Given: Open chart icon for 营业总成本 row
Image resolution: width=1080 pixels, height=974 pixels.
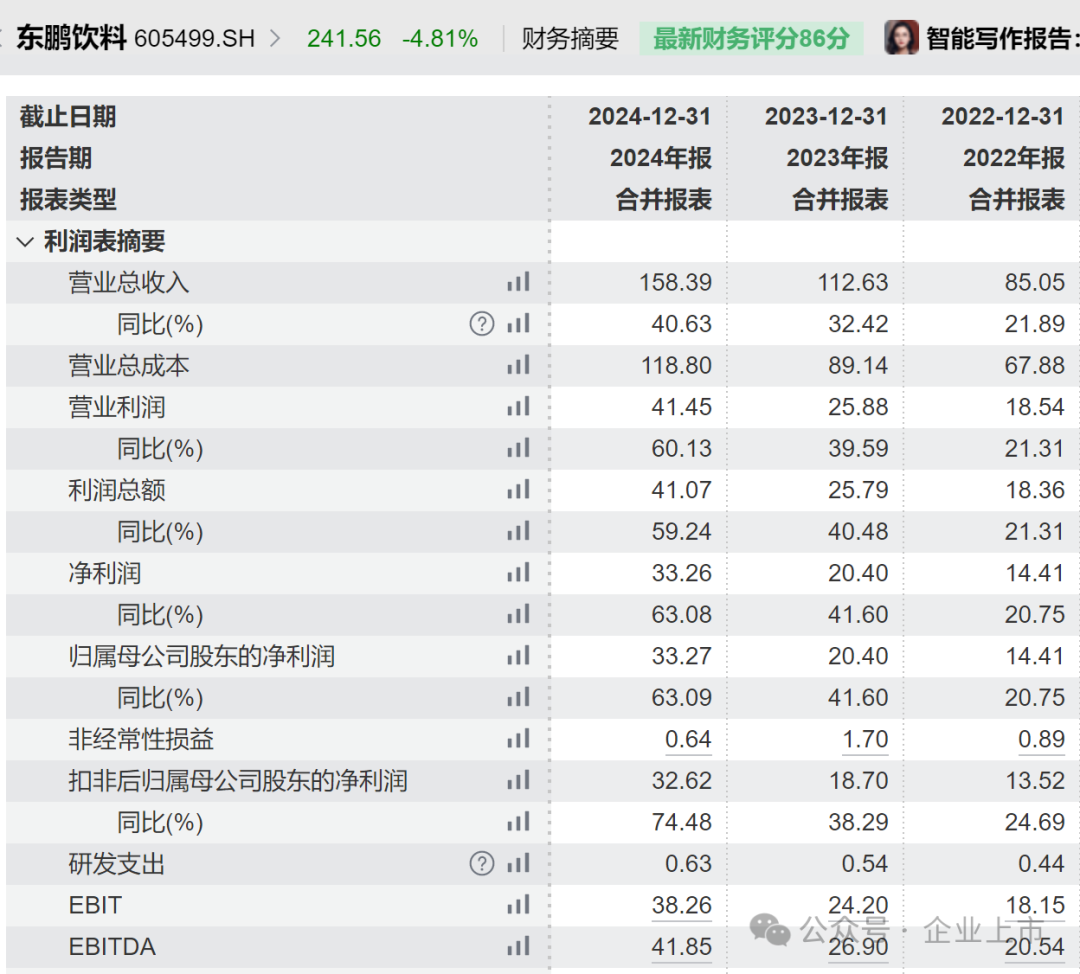Looking at the screenshot, I should point(518,365).
